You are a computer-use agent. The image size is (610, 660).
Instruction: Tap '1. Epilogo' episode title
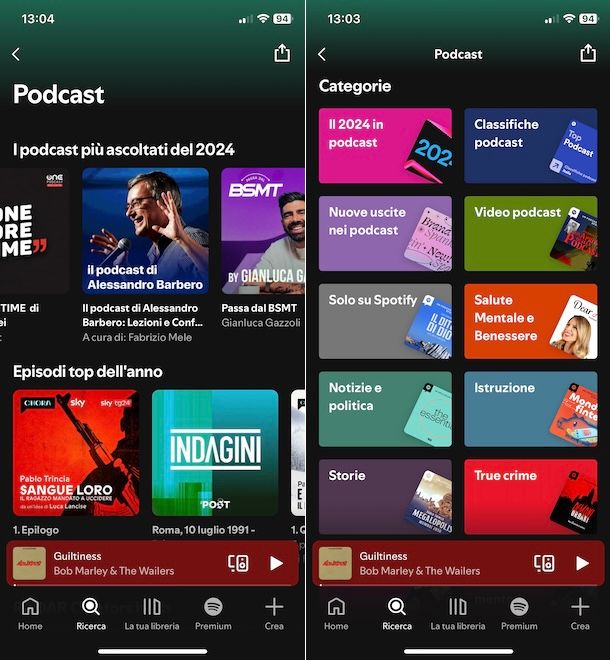click(x=36, y=530)
